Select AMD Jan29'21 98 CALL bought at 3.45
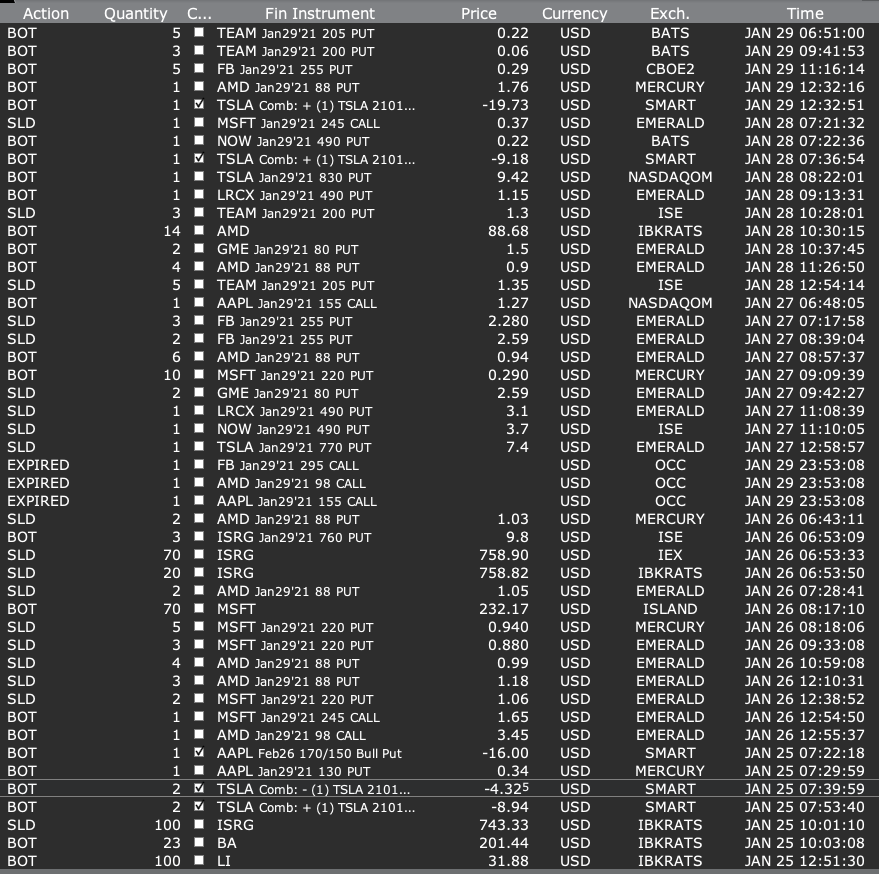Viewport: 879px width, 874px height. 291,735
